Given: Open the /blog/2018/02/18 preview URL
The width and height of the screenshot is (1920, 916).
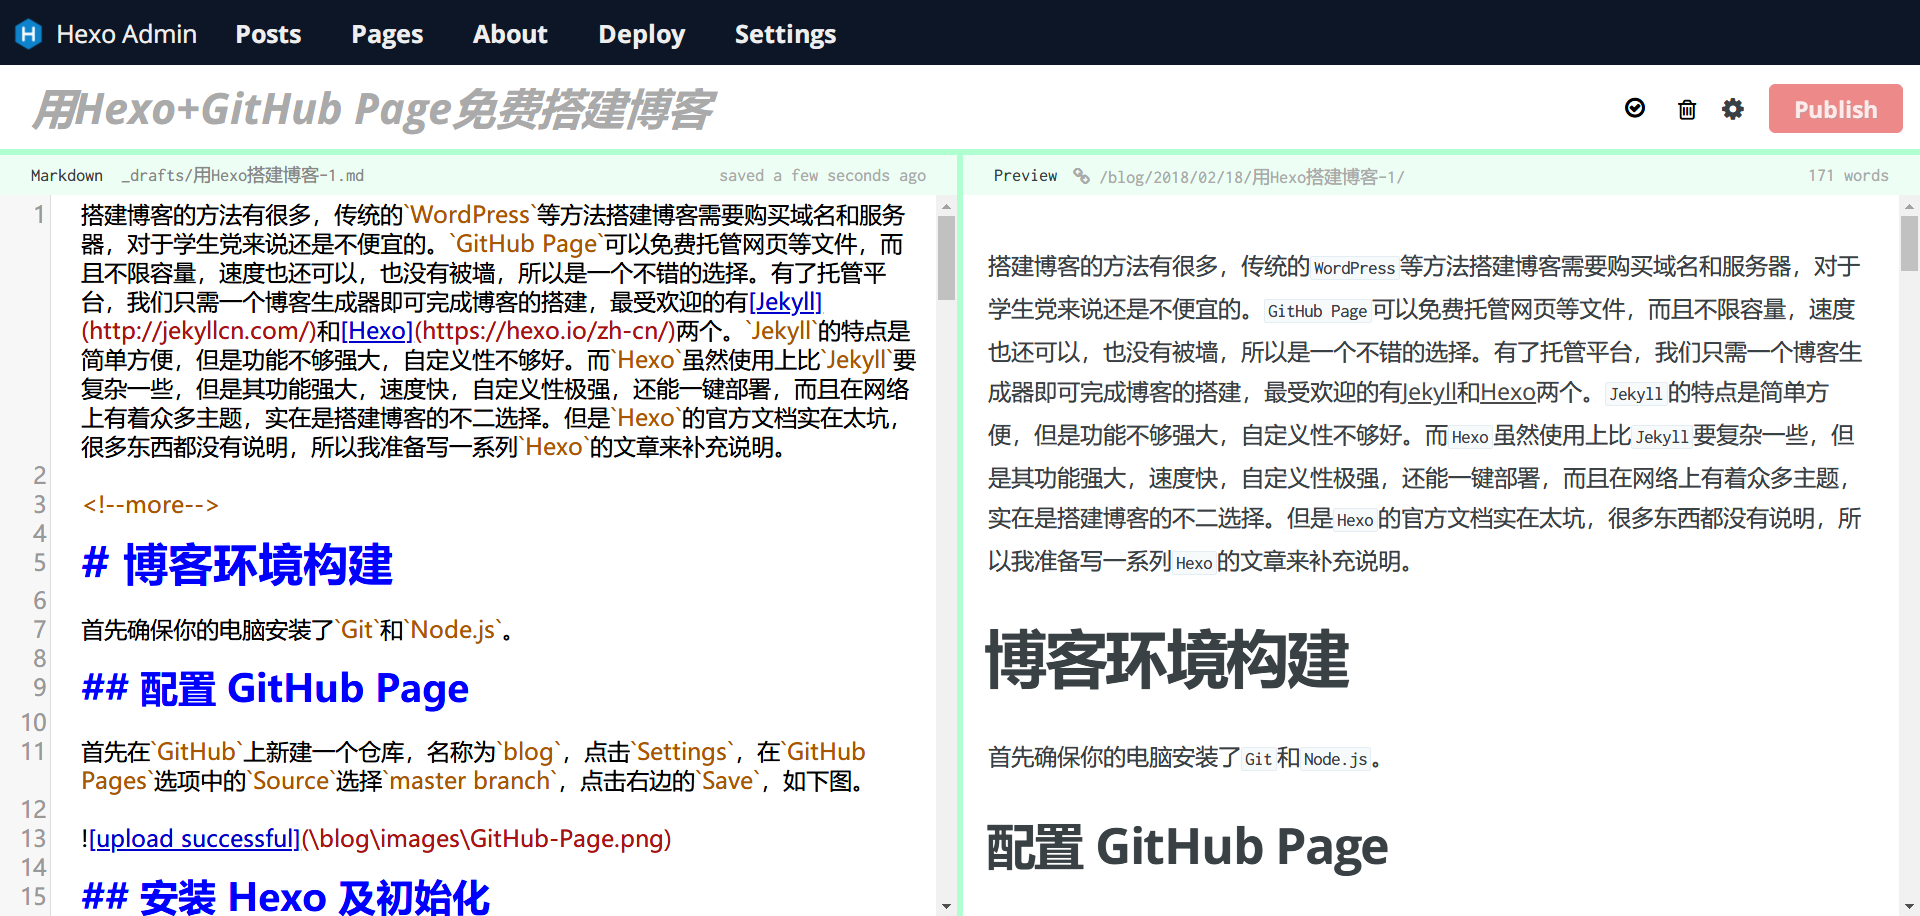Looking at the screenshot, I should [1251, 177].
